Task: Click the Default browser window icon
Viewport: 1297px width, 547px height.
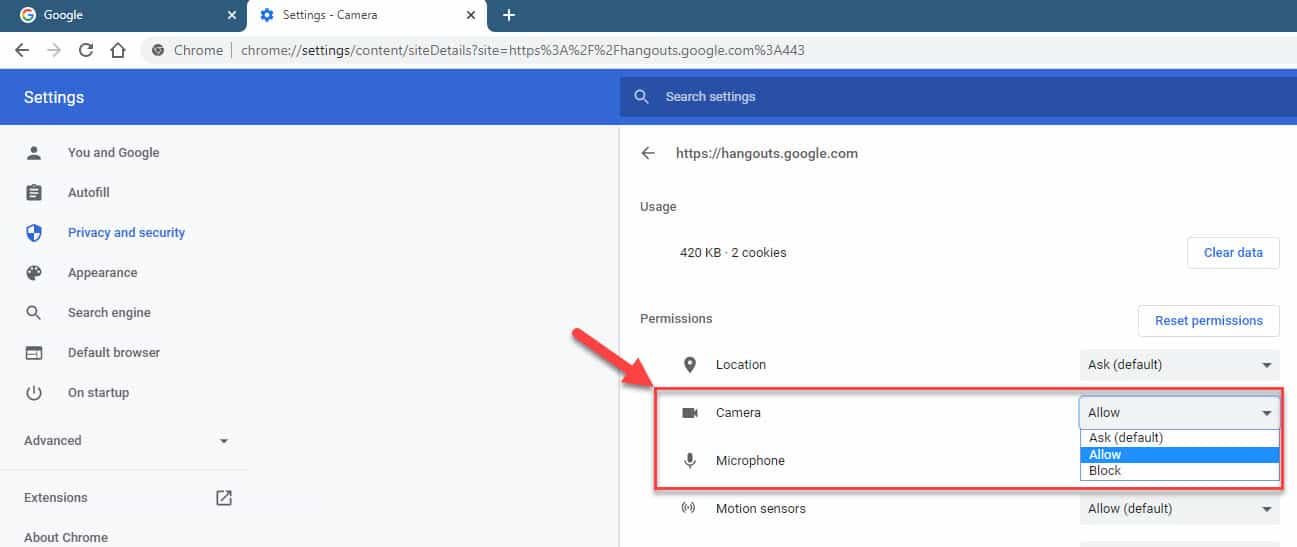Action: (x=34, y=353)
